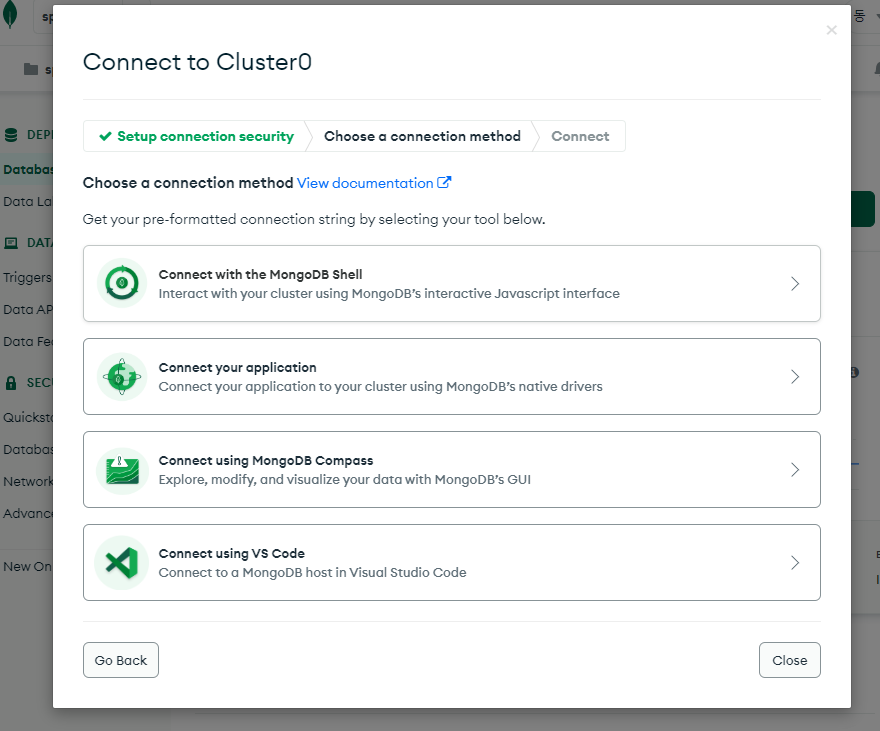The width and height of the screenshot is (880, 731).
Task: Click the green checkmark in Setup connection security
Action: 105,136
